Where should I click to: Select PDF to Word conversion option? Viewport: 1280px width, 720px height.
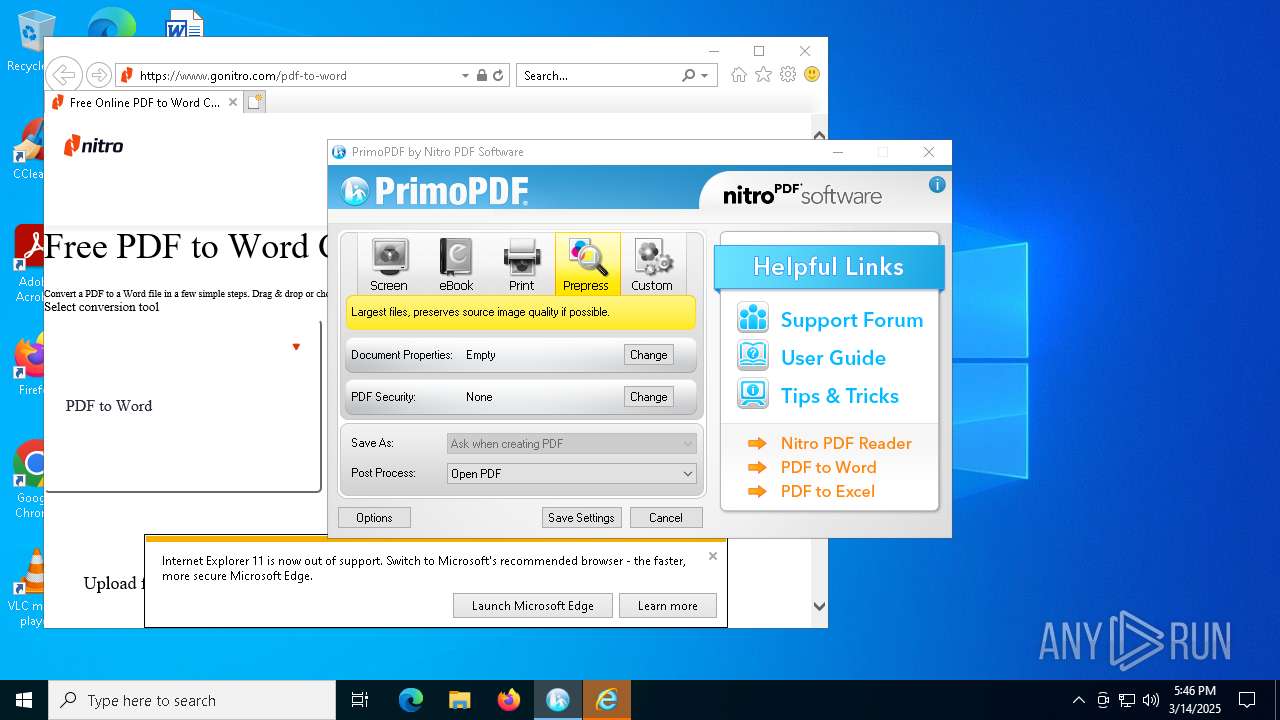tap(109, 406)
